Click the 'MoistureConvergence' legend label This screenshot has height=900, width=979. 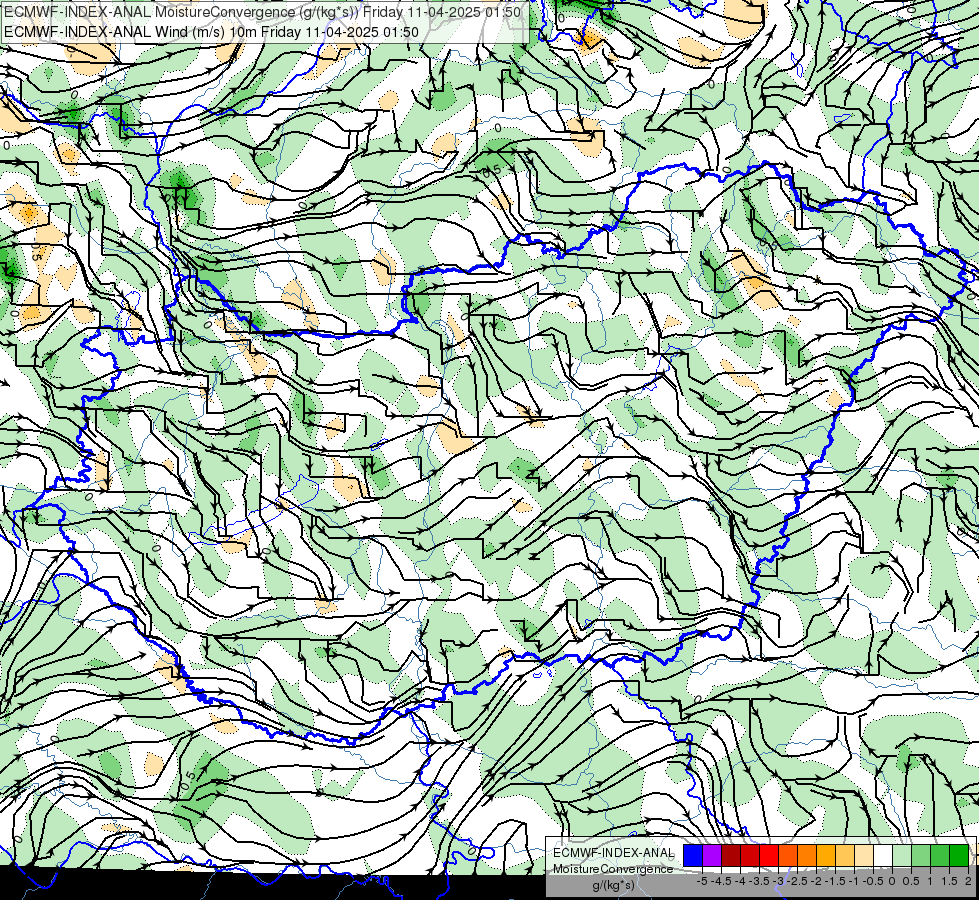pyautogui.click(x=613, y=869)
